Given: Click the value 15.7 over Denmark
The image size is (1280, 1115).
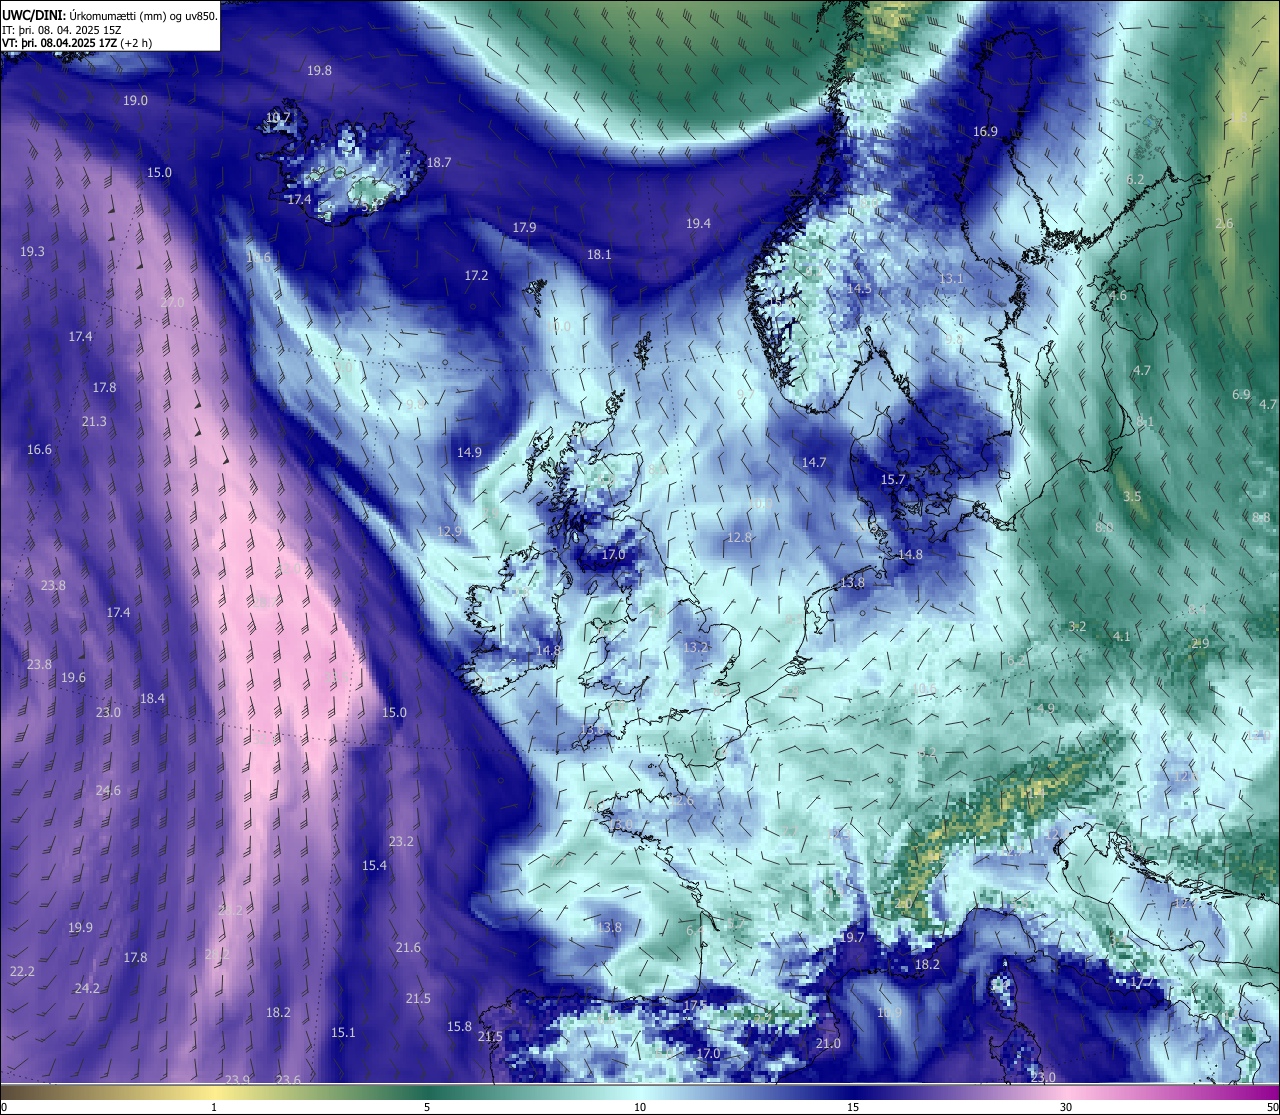Looking at the screenshot, I should point(892,479).
